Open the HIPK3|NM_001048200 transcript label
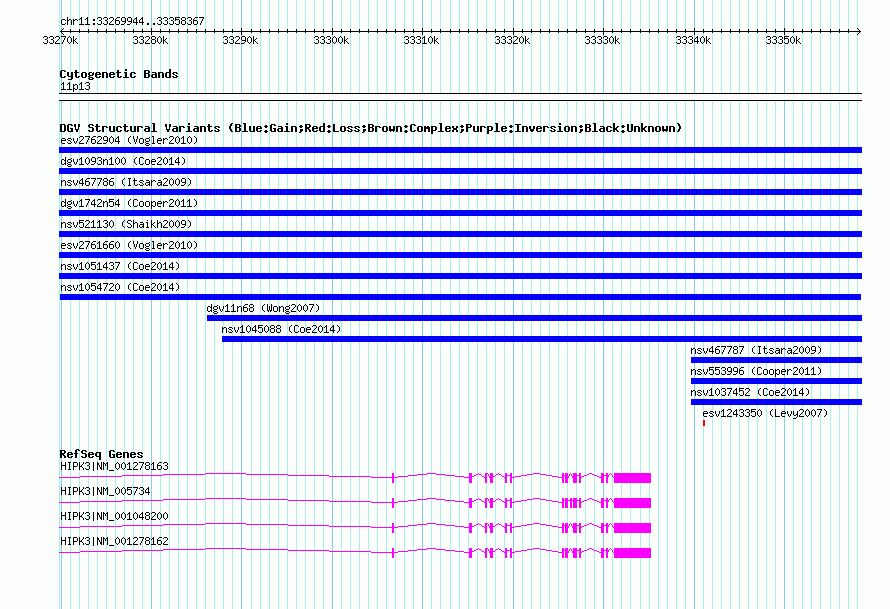 [x=114, y=516]
